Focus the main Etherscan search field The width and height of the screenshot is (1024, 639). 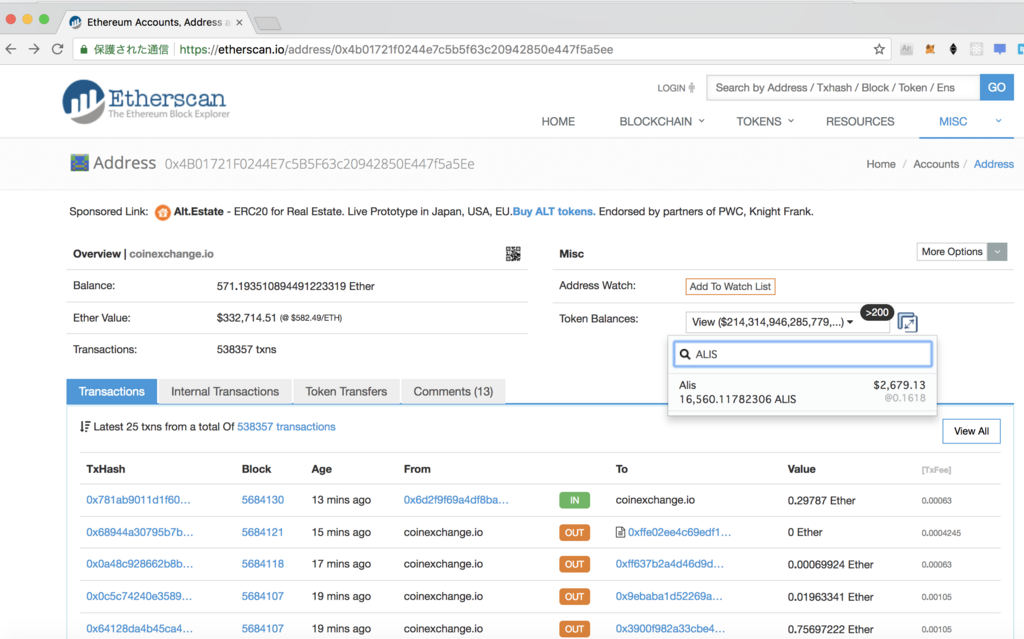842,88
